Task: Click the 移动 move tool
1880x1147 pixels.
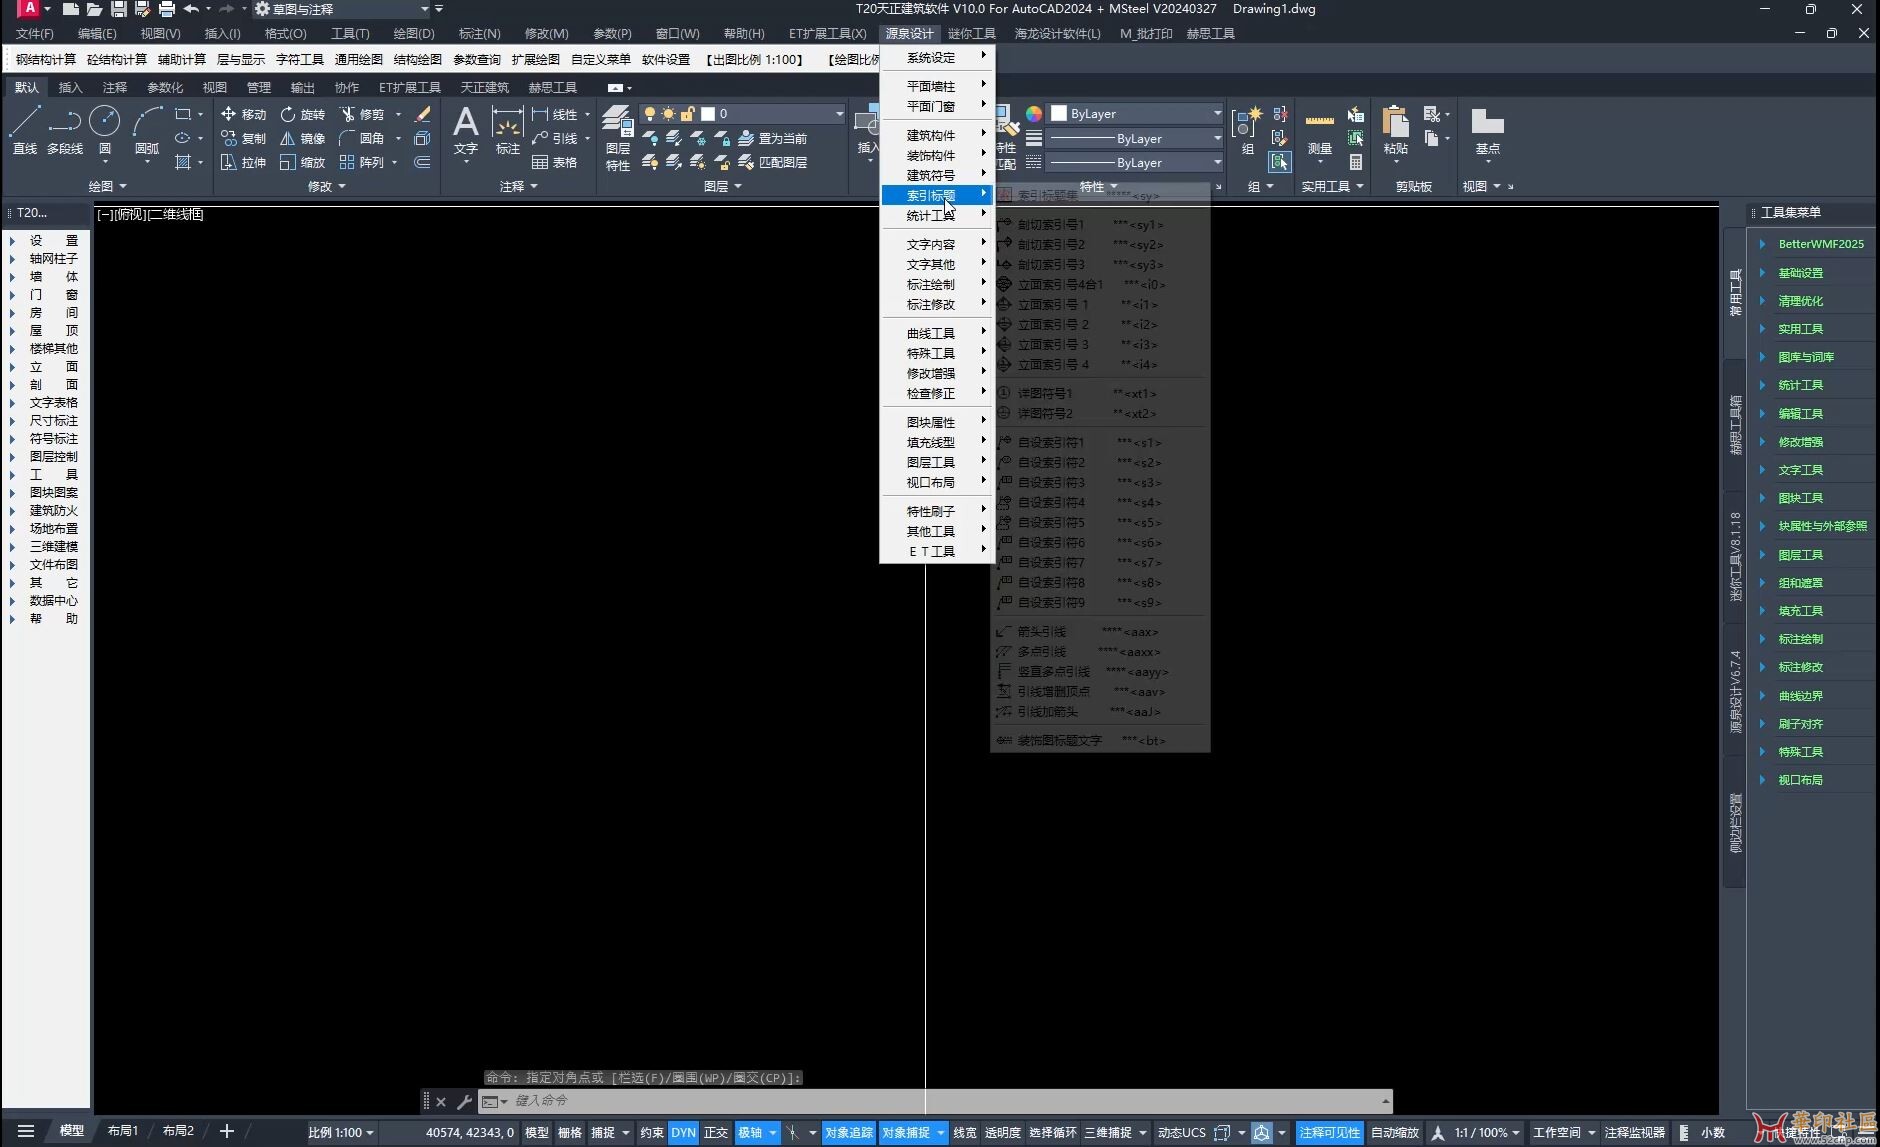Action: (x=244, y=114)
